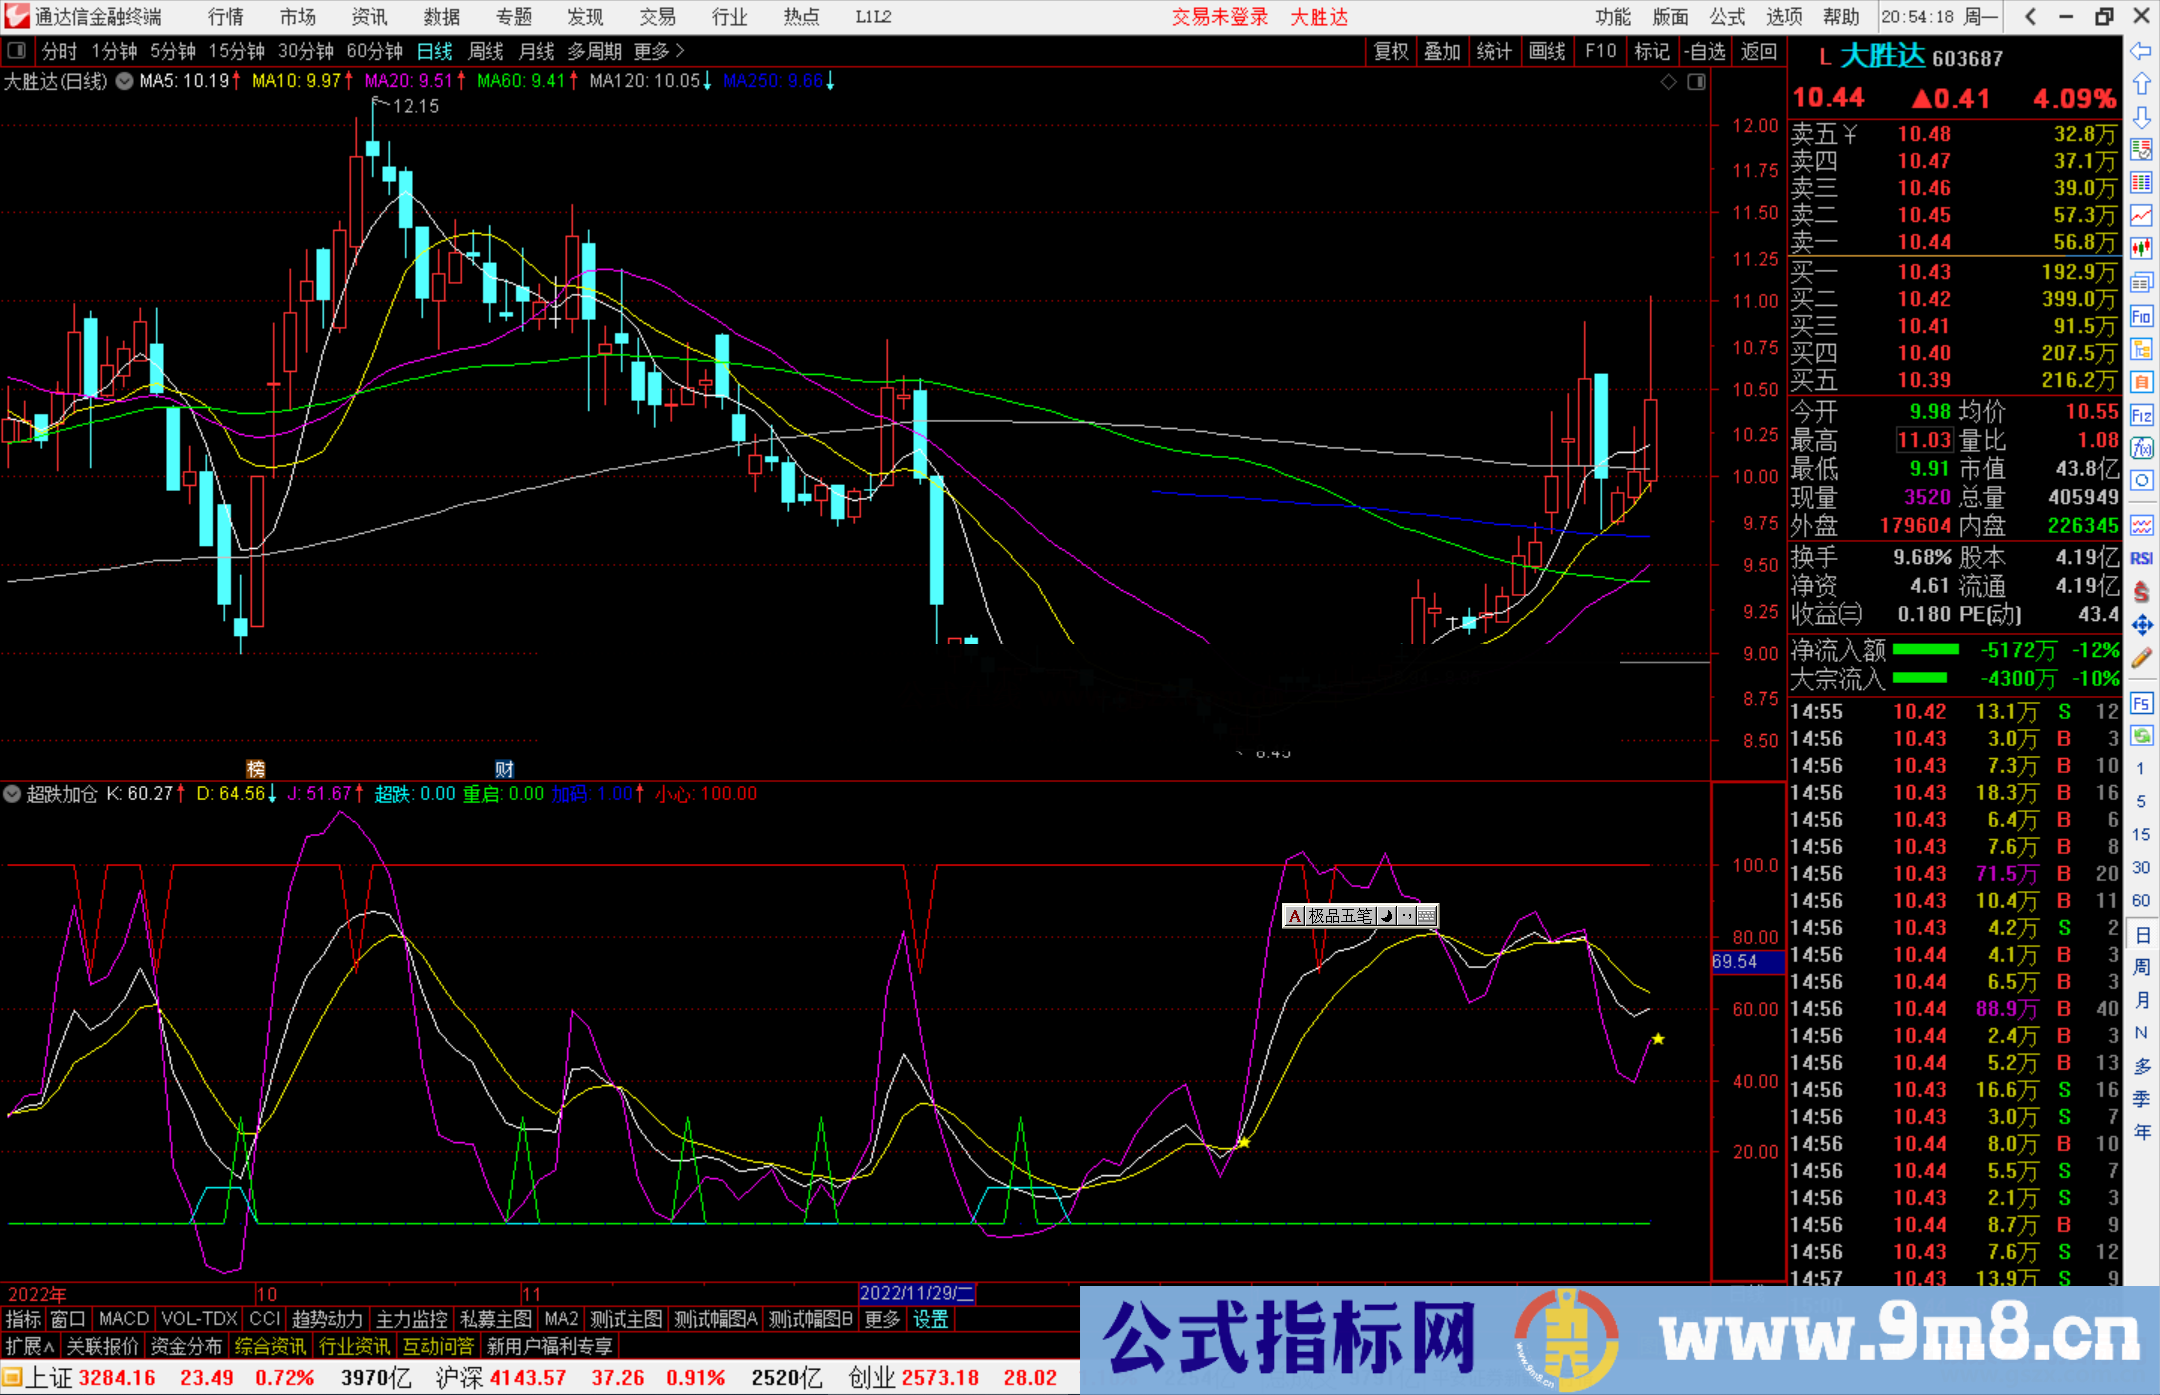Click the F10 company info sidebar icon
Viewport: 2160px width, 1395px height.
[x=2141, y=316]
